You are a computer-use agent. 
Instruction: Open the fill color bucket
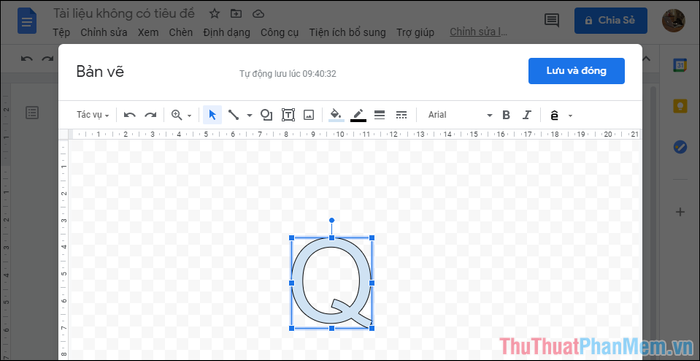tap(336, 115)
